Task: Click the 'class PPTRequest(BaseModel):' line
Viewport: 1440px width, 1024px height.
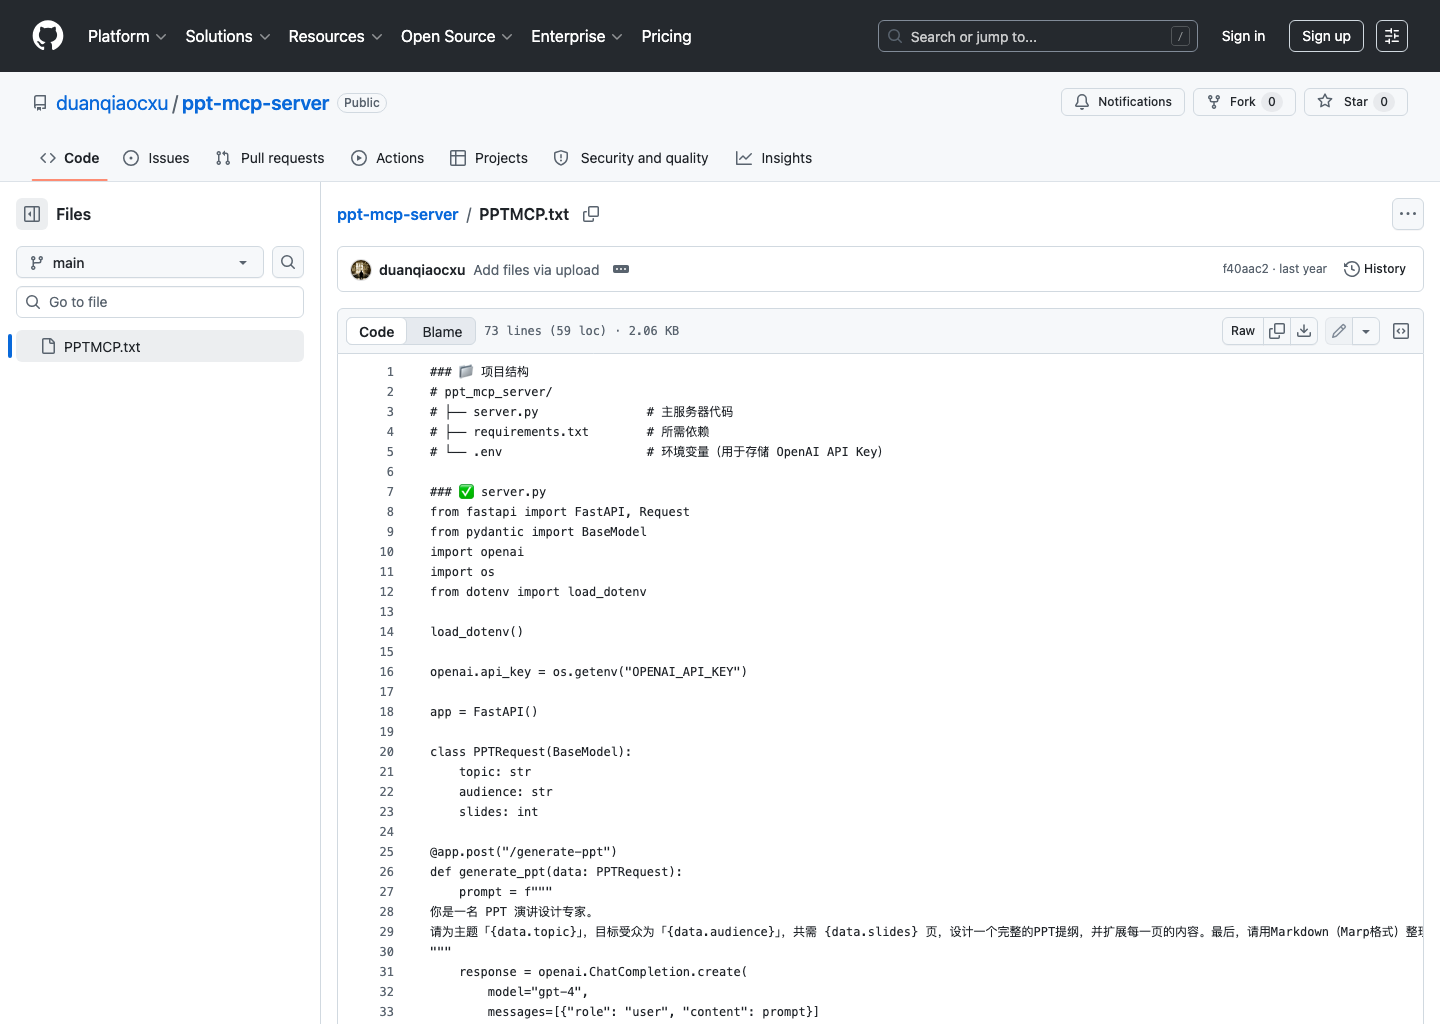Action: point(531,752)
